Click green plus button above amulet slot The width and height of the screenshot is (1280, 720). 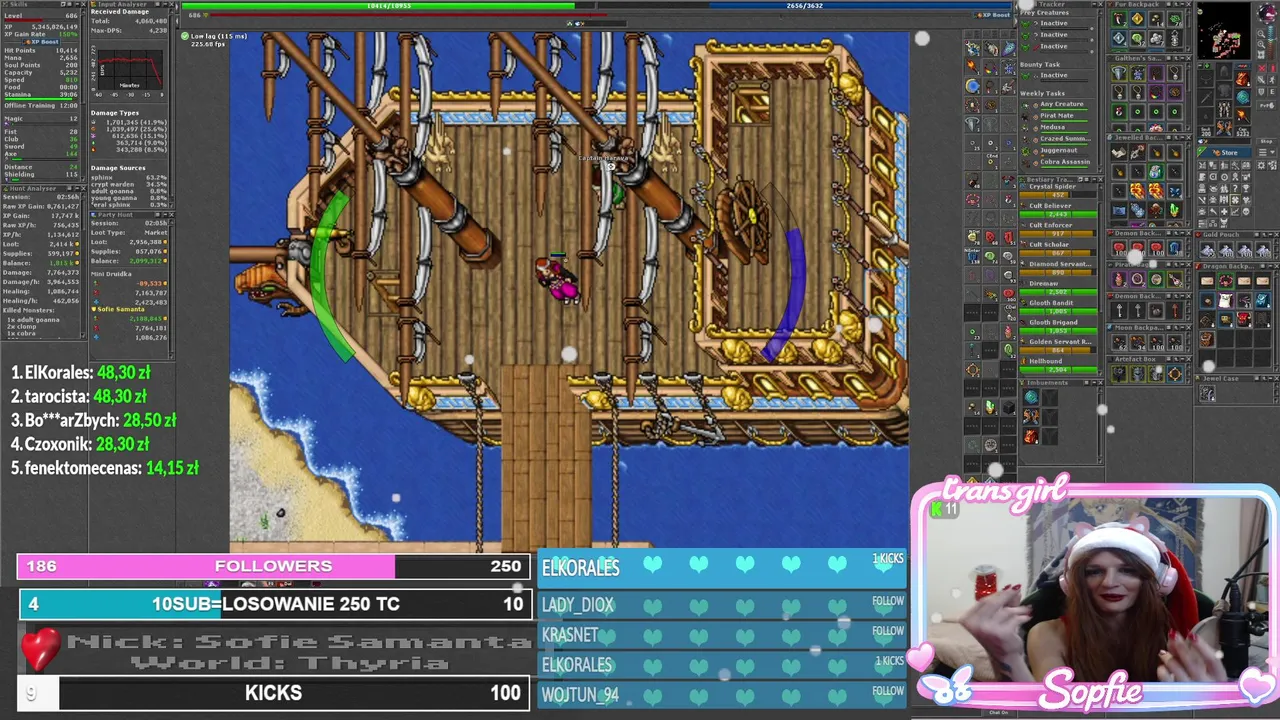1207,66
